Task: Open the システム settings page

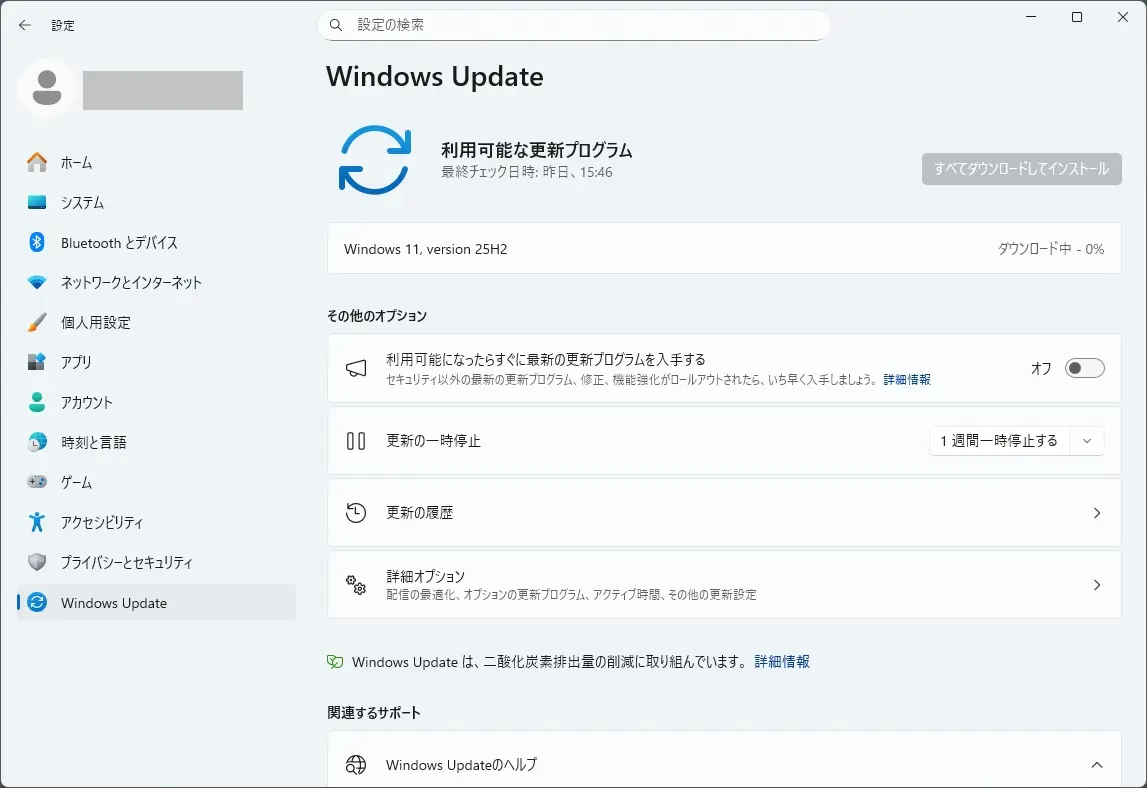Action: click(x=82, y=202)
